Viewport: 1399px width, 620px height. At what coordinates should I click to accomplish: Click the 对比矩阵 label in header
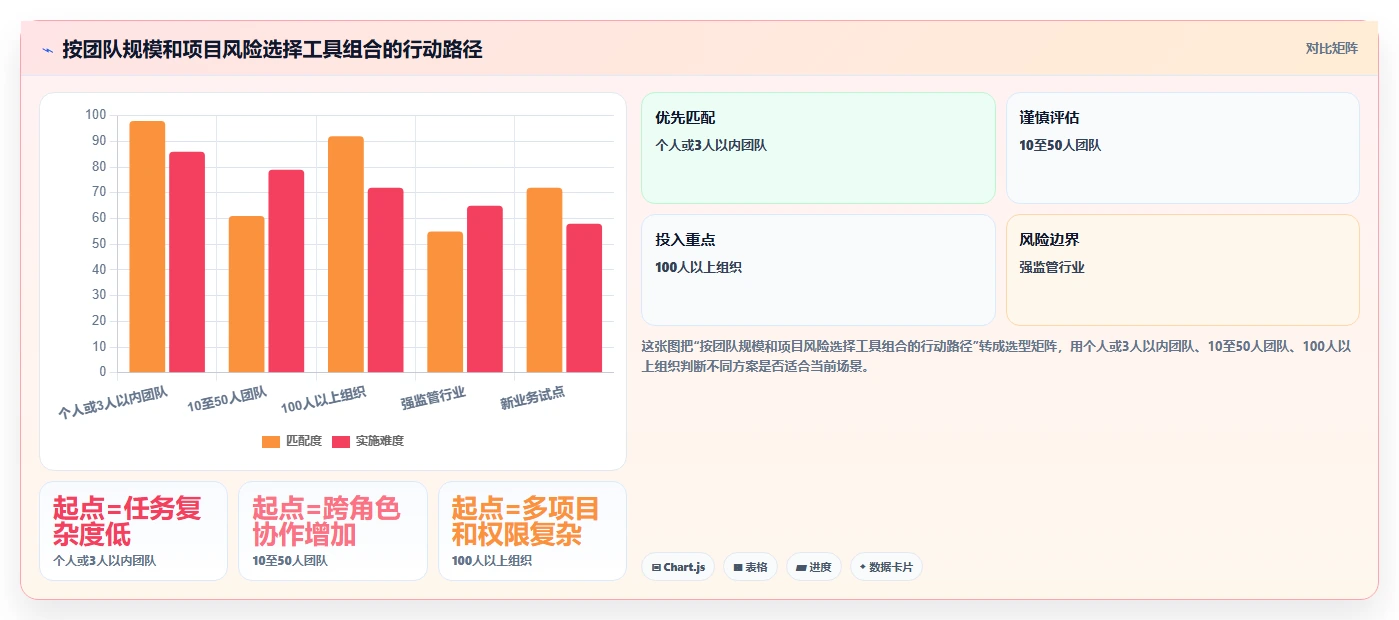[1331, 48]
